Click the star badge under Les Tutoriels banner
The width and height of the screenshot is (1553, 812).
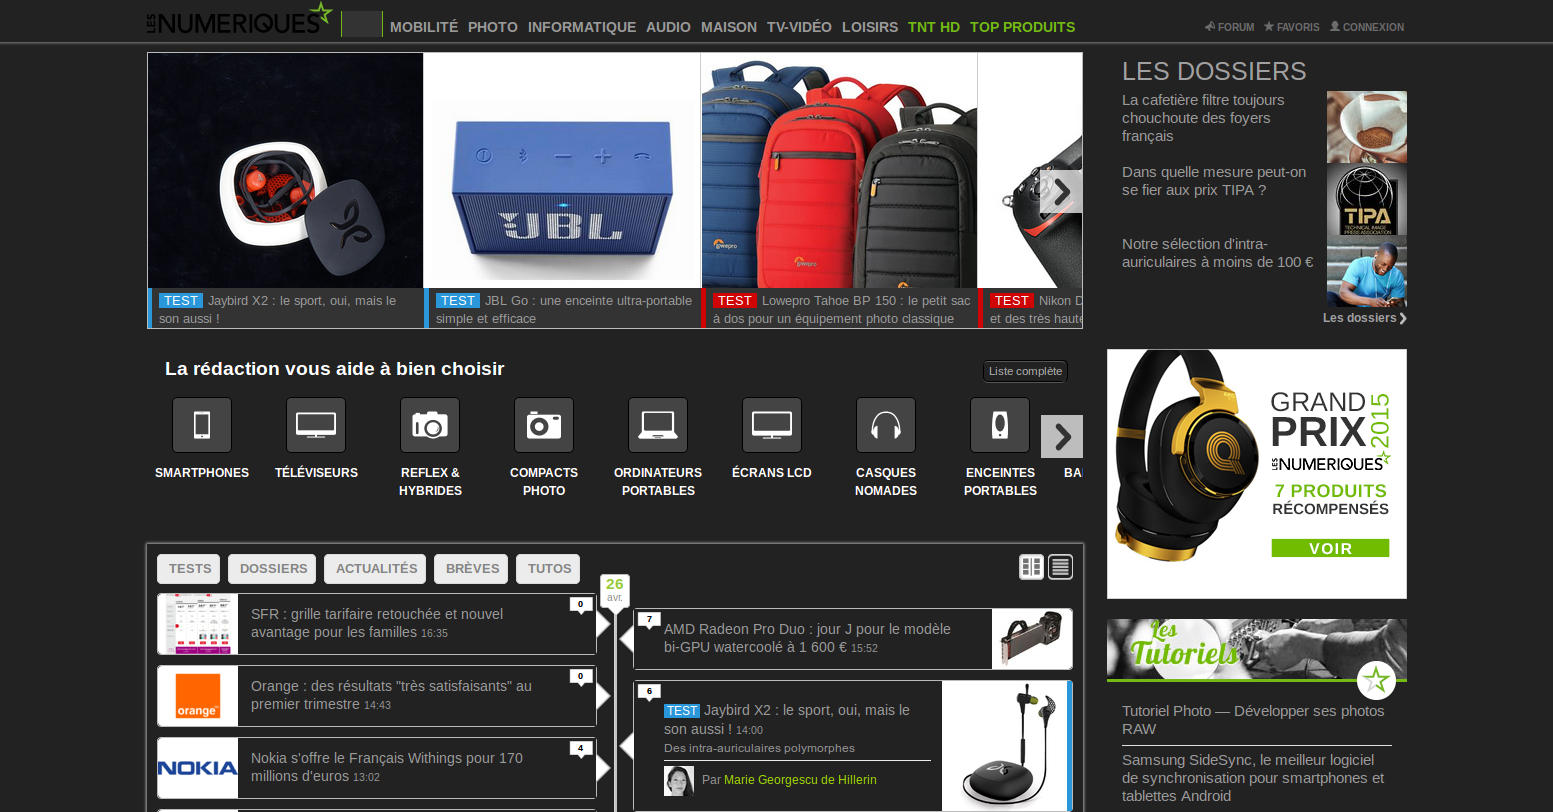[1377, 681]
